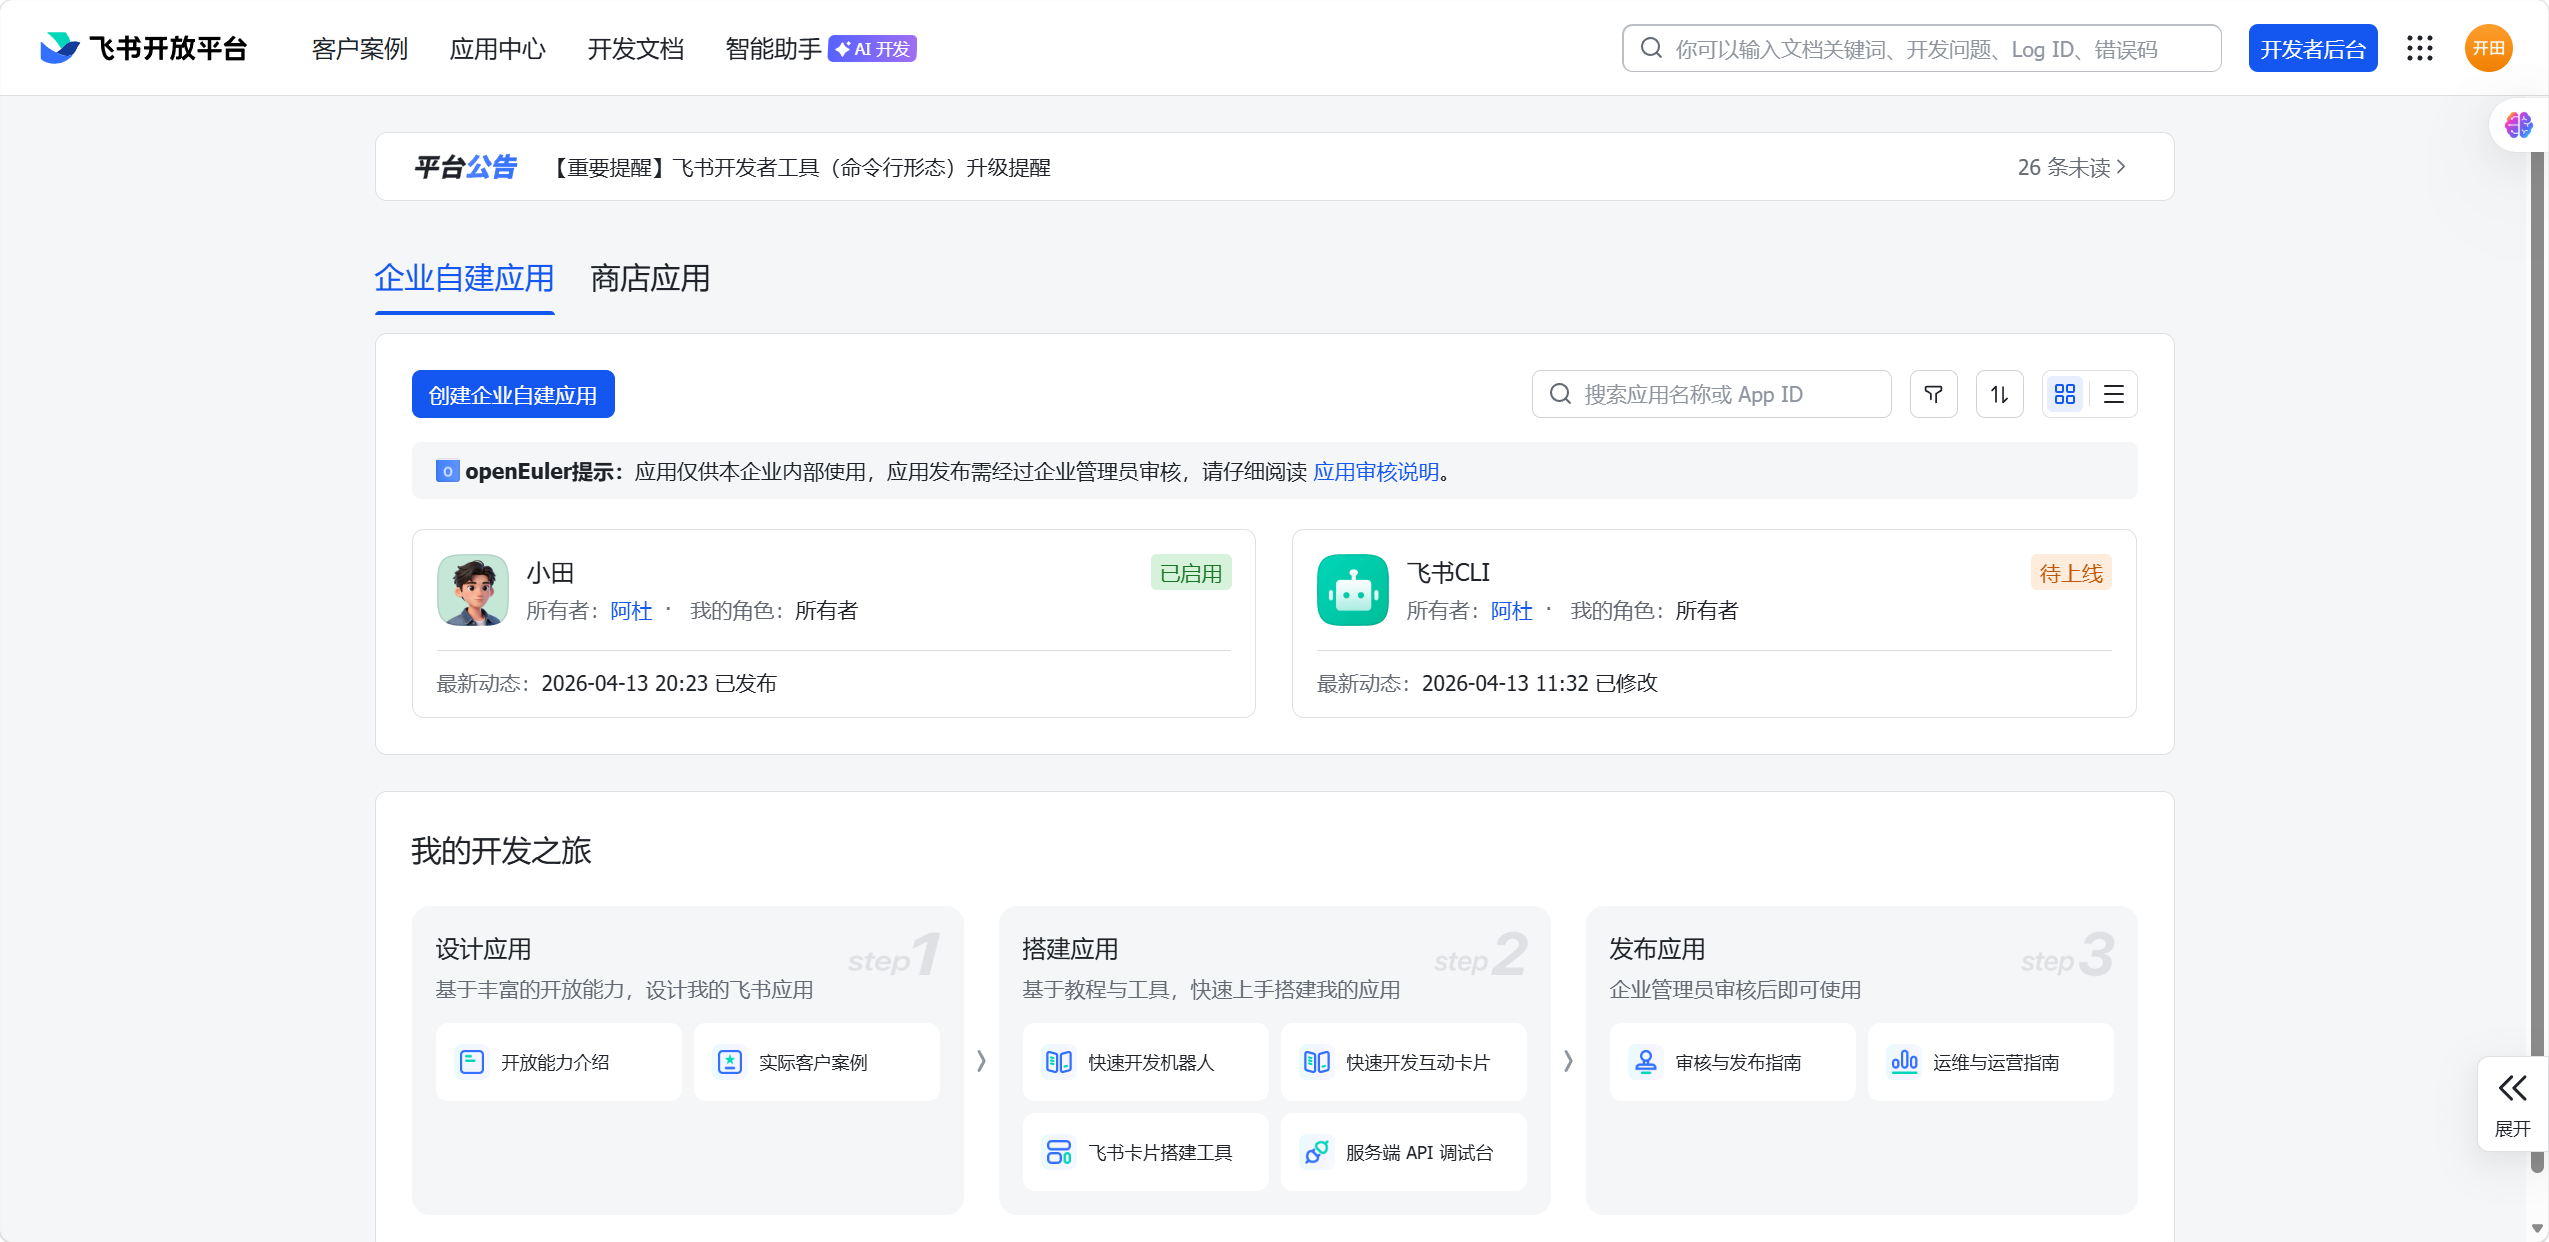Click arrow between step 2 and 3
Screen dimensions: 2549x1242
pos(1568,1061)
